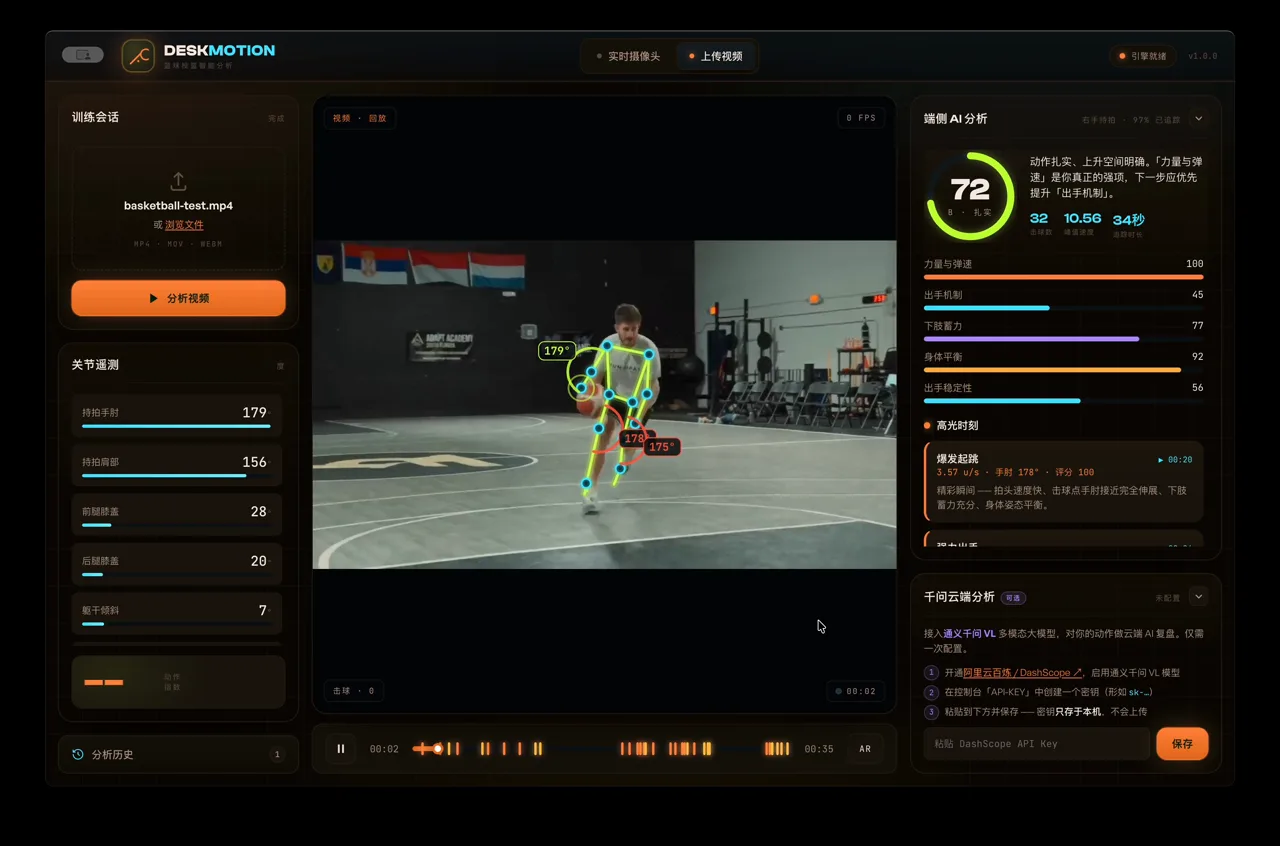Click the DeskMotion logo icon
This screenshot has height=846, width=1280.
tap(138, 56)
